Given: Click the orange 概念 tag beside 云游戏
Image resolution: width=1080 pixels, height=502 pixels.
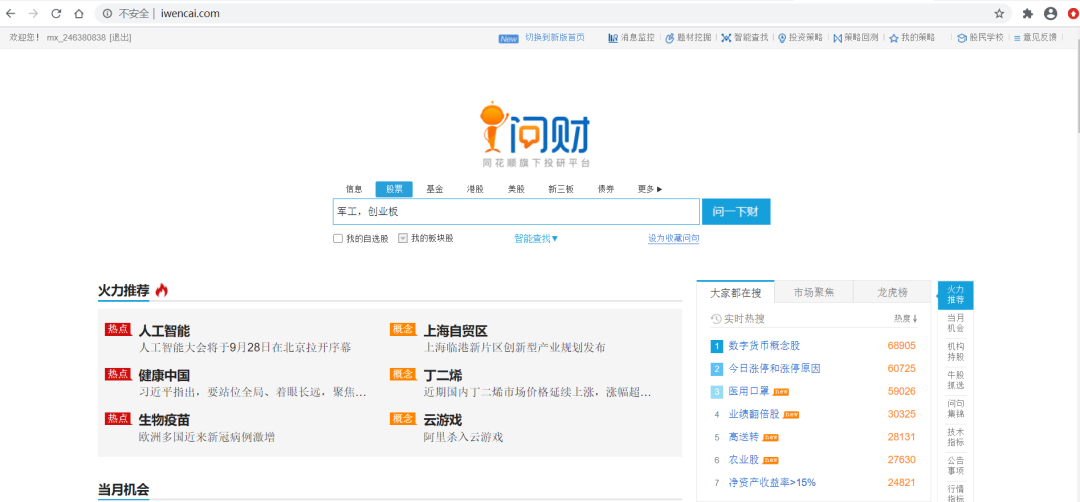Looking at the screenshot, I should [403, 419].
